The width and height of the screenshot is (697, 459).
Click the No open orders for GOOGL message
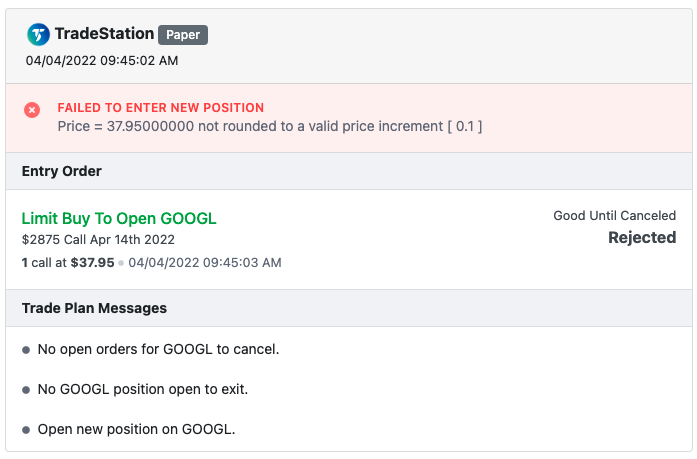pos(158,349)
